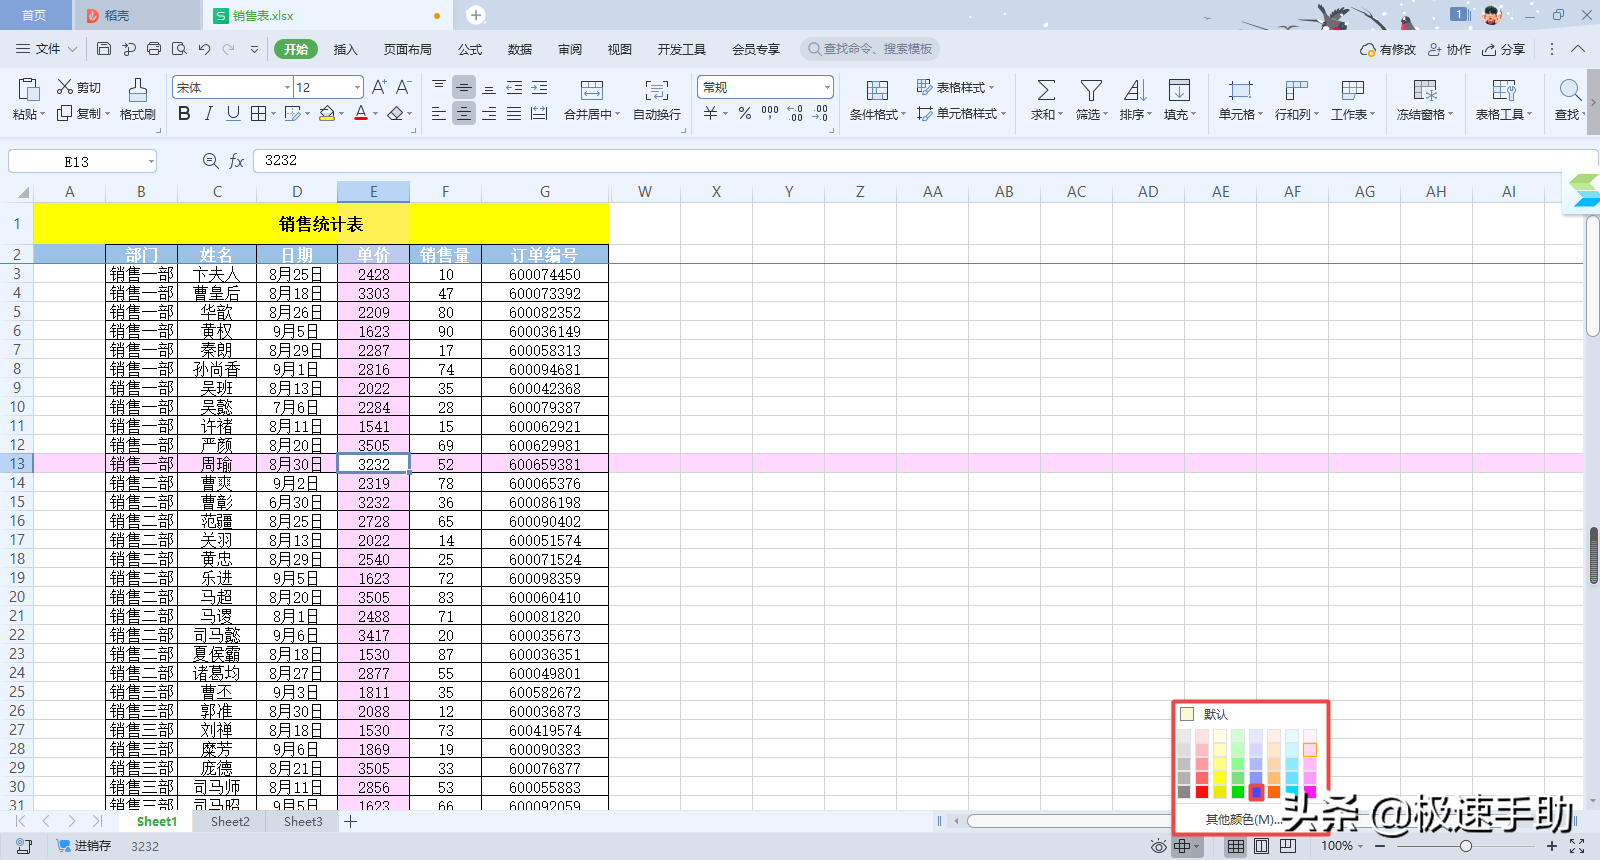Open the 插入 (Insert) ribbon tab
This screenshot has height=860, width=1600.
(x=345, y=49)
